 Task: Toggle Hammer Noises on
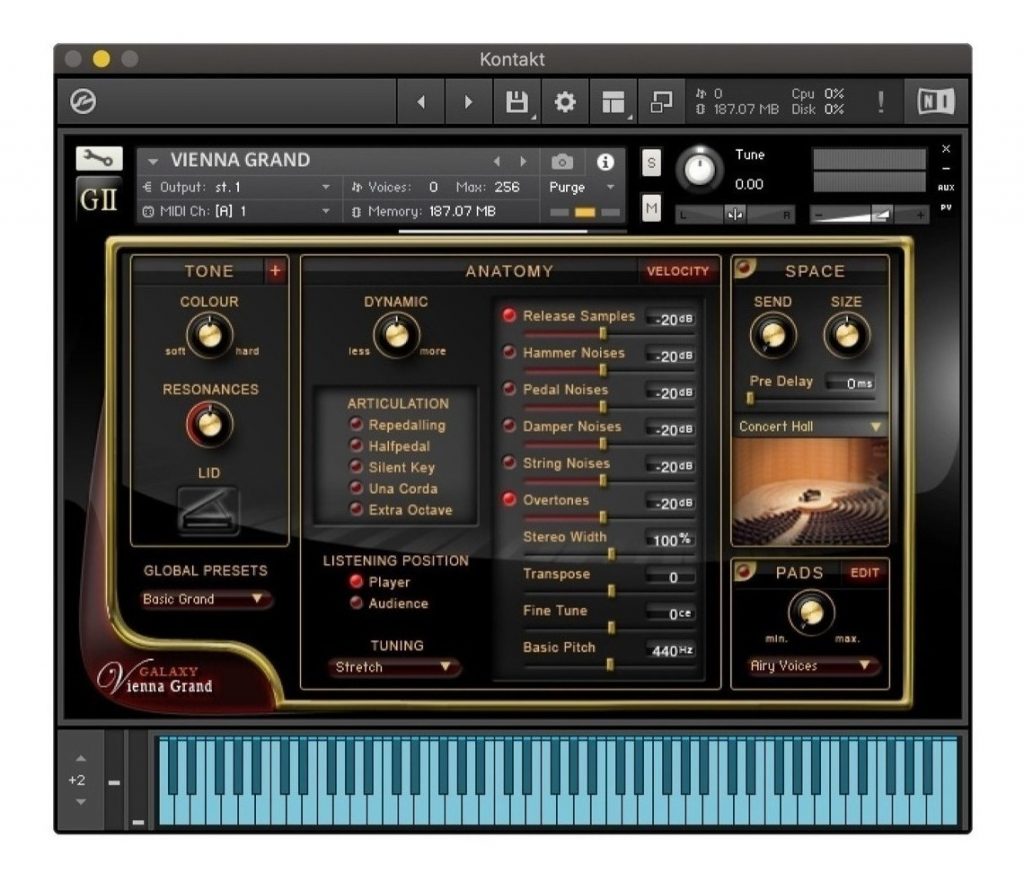point(509,352)
